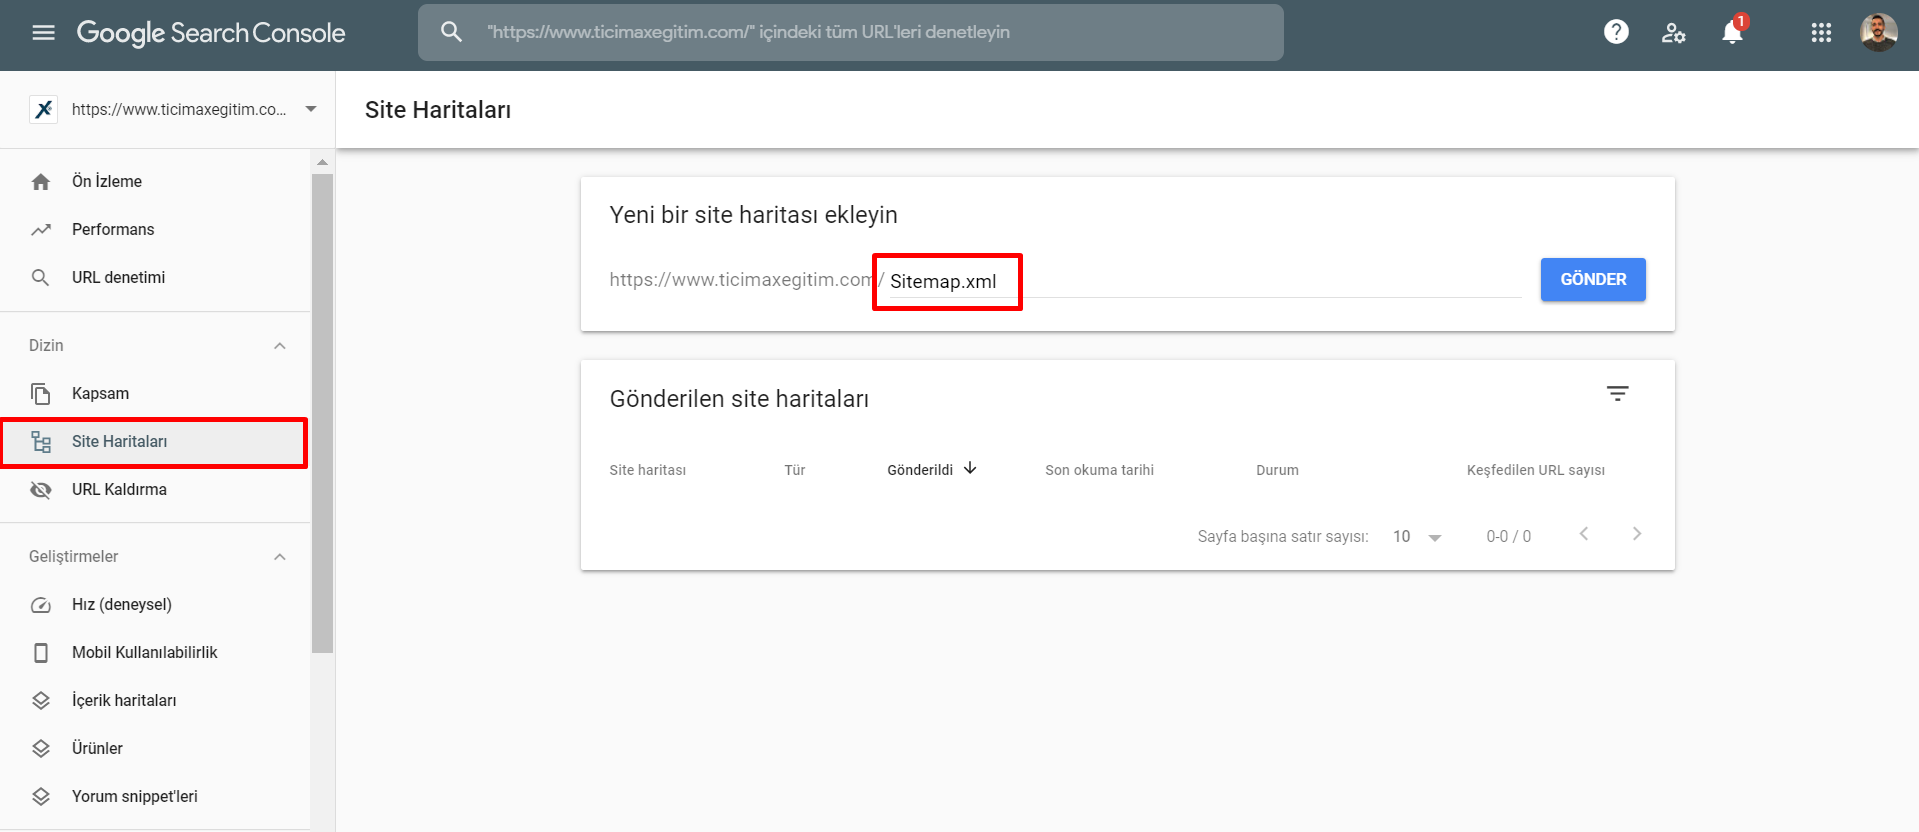Image resolution: width=1919 pixels, height=832 pixels.
Task: Click the 'Sayfa başına satır sayısı:' label
Action: point(1283,537)
